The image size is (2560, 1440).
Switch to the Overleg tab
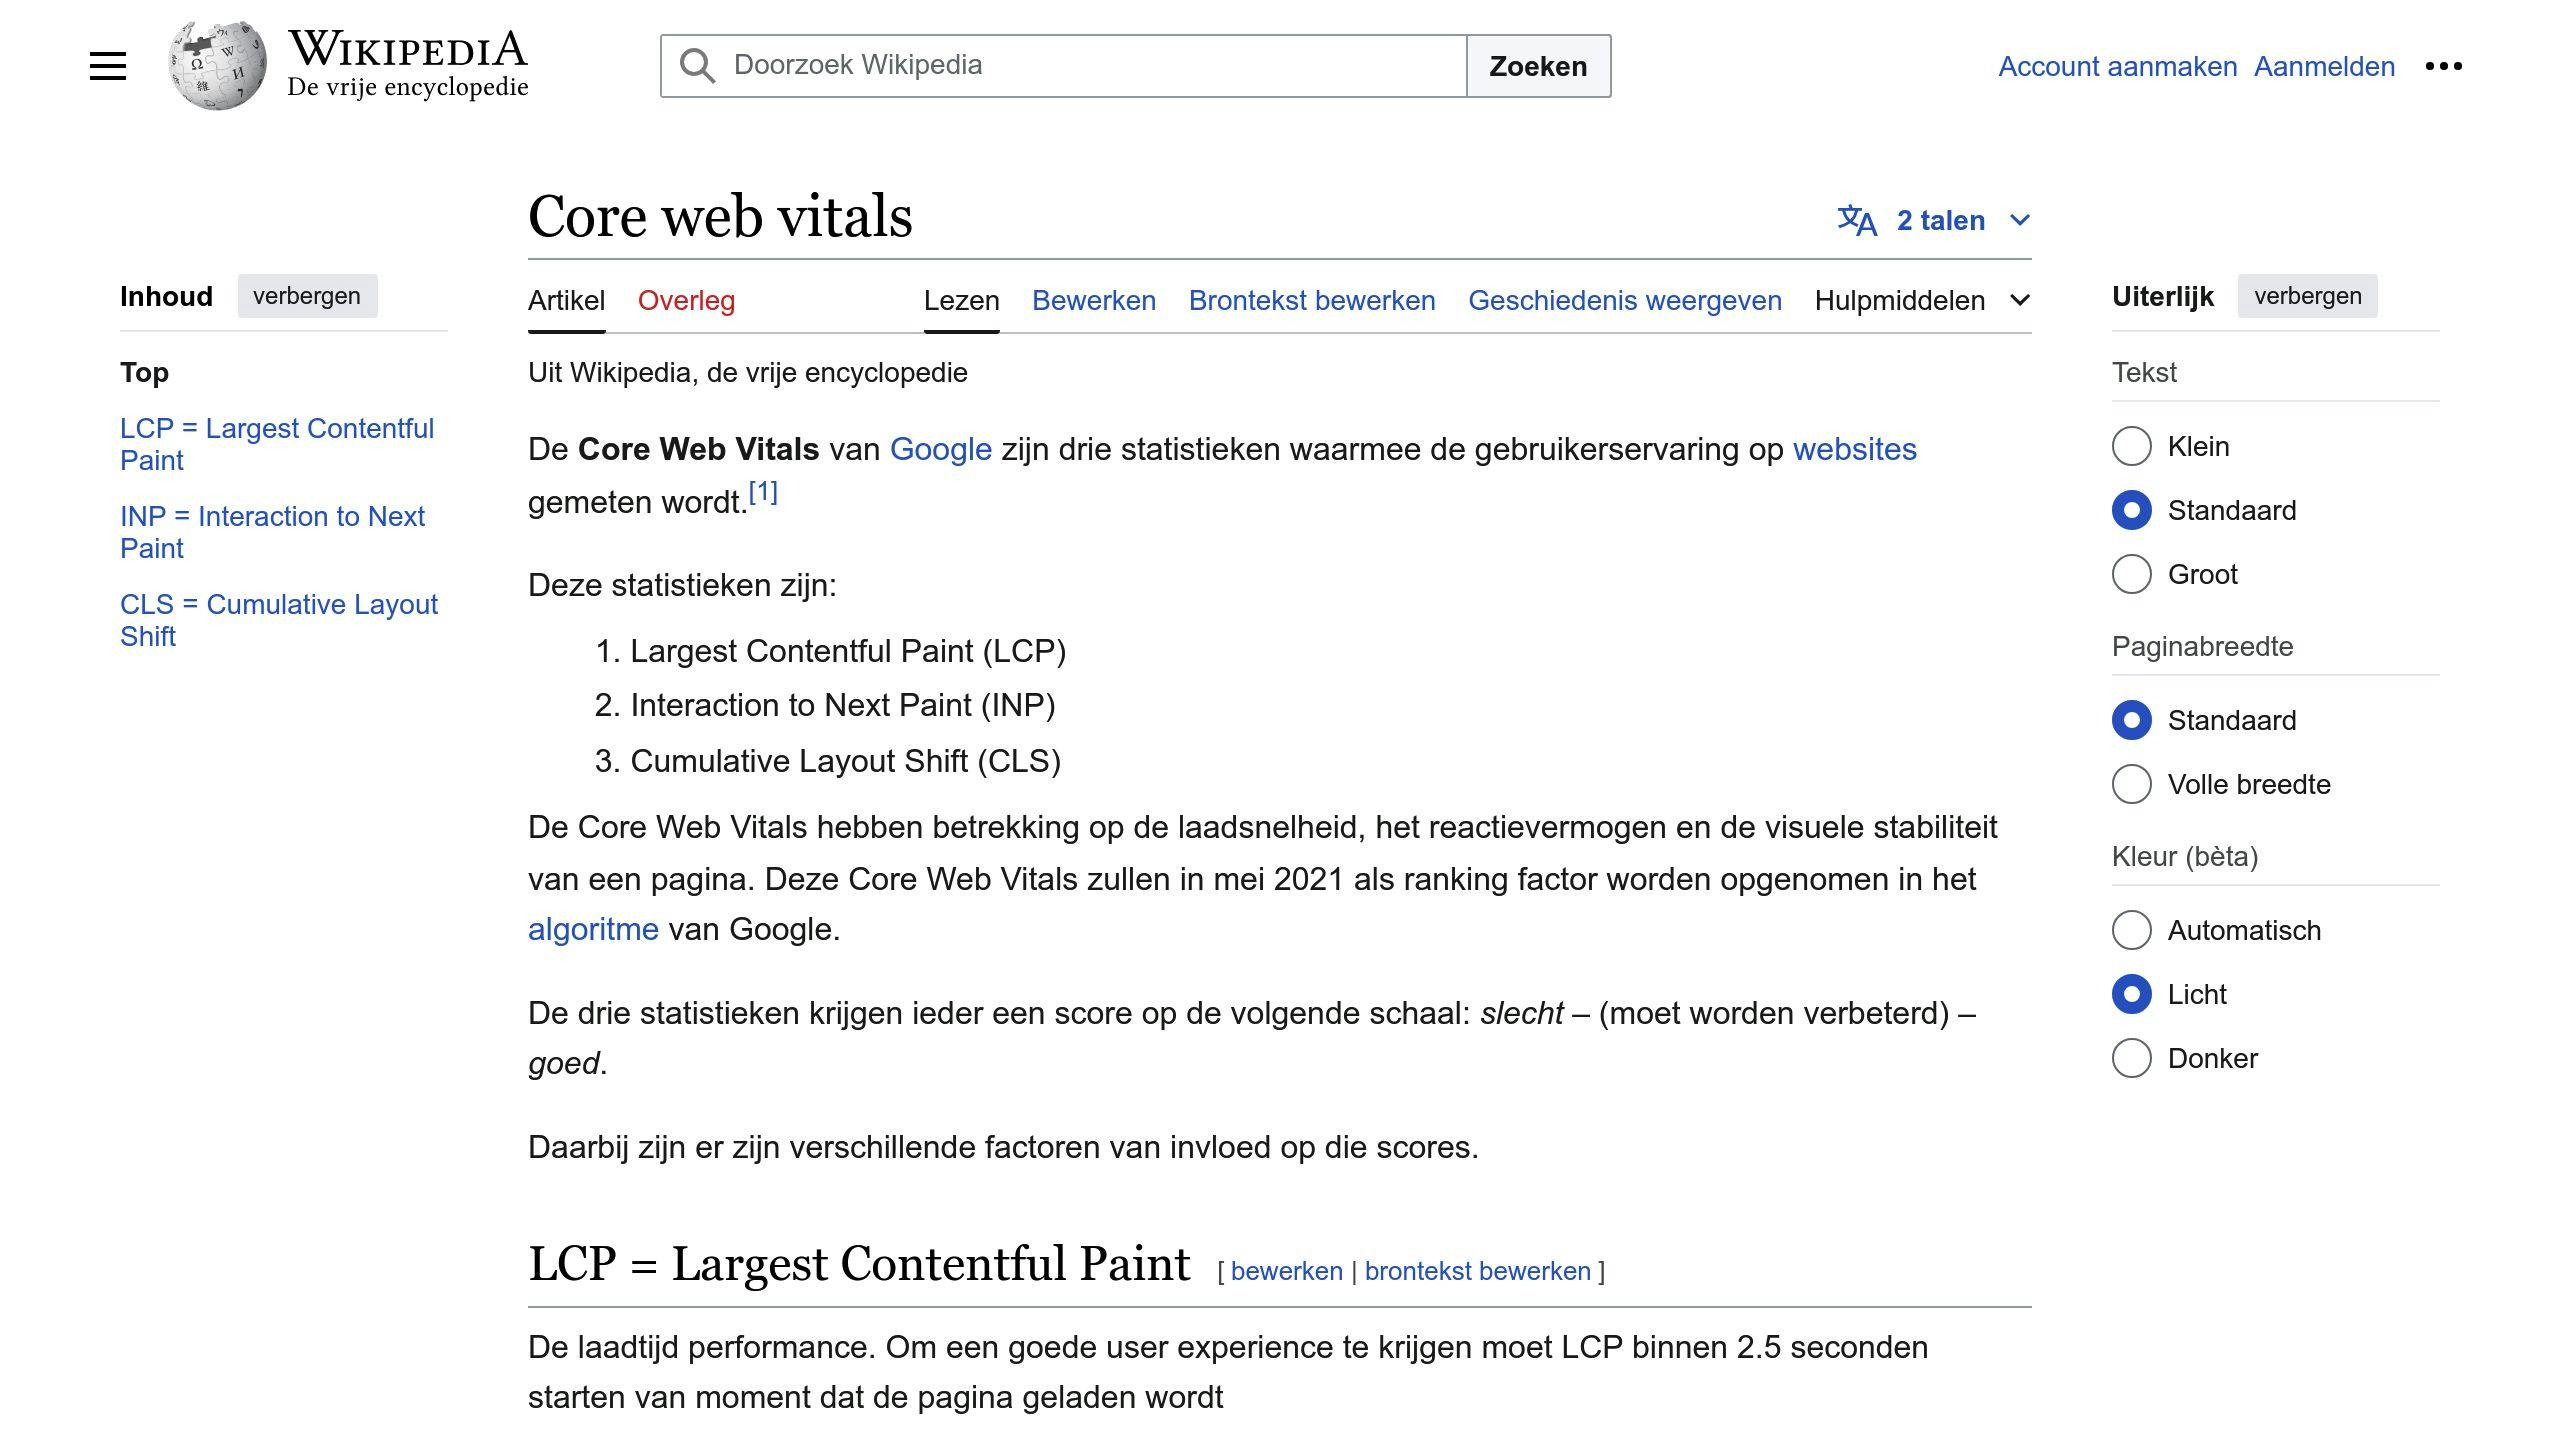[686, 301]
